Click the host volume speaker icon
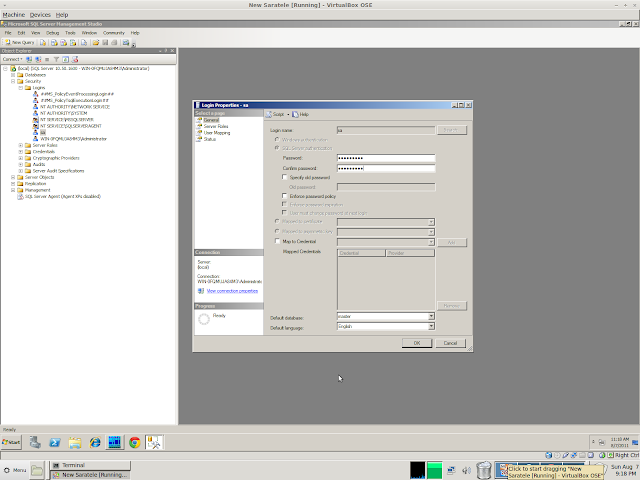Viewport: 640px width, 480px height. click(x=466, y=470)
